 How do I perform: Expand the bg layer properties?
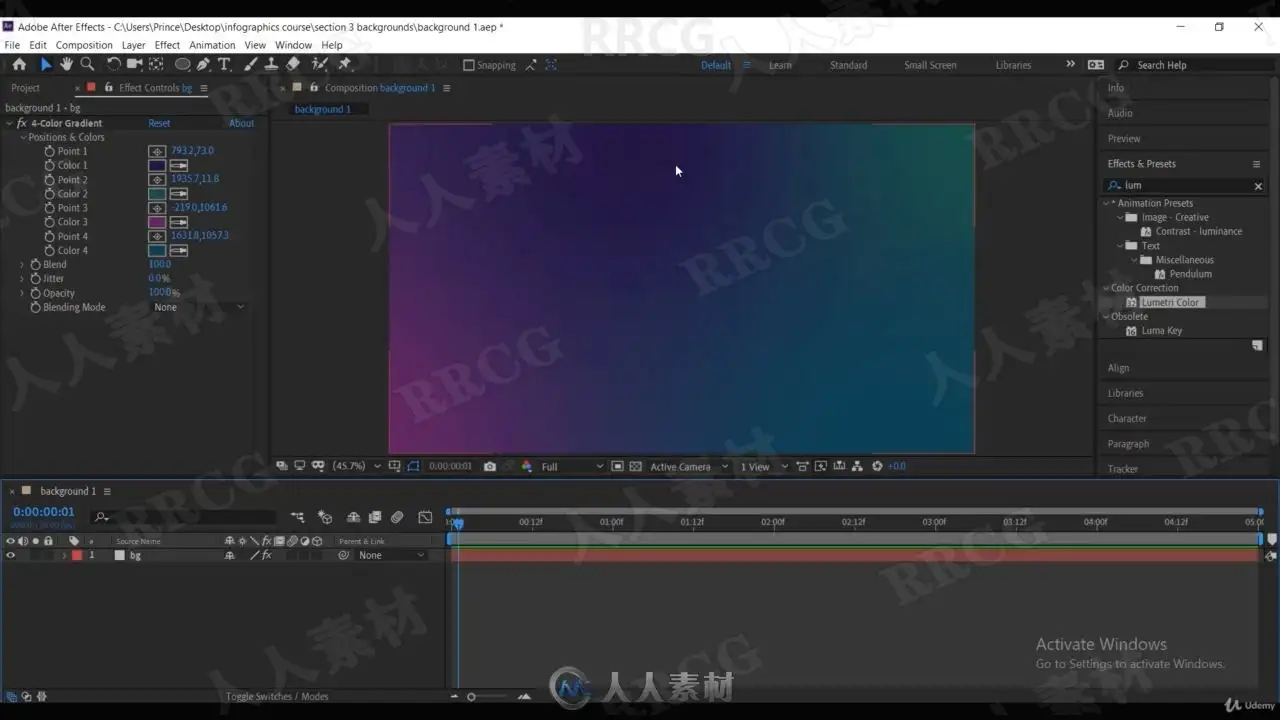click(x=64, y=555)
